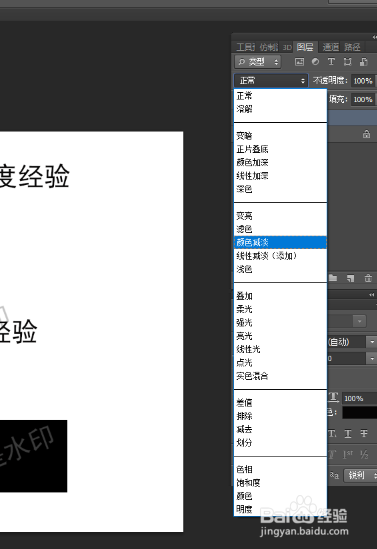The width and height of the screenshot is (377, 549).
Task: Switch to the 通道 tab
Action: coord(330,47)
